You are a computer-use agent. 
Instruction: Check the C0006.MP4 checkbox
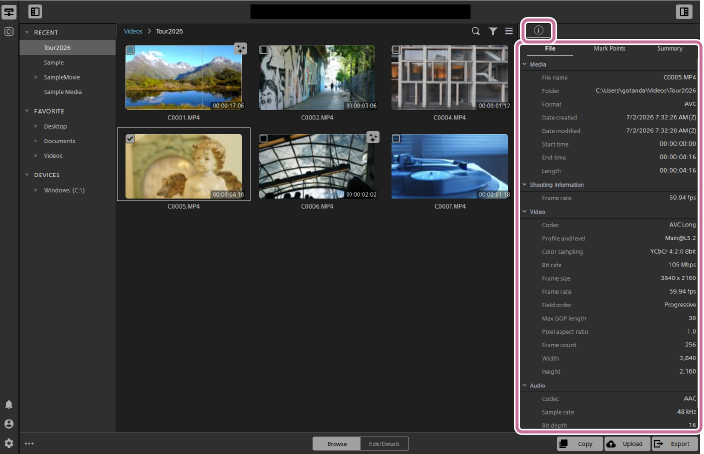264,138
